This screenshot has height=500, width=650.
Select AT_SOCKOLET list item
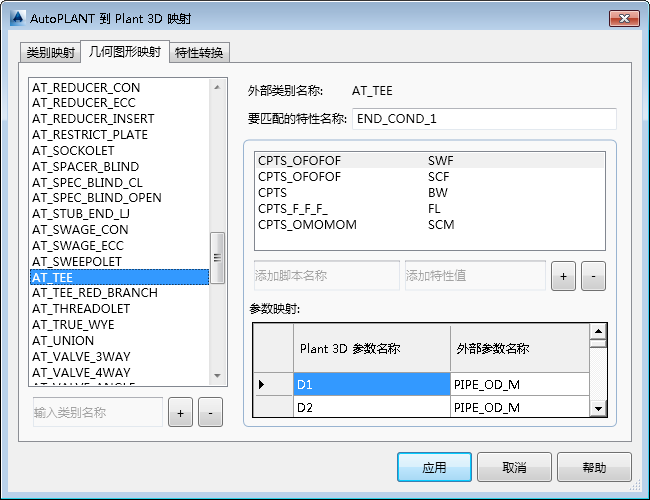click(120, 150)
